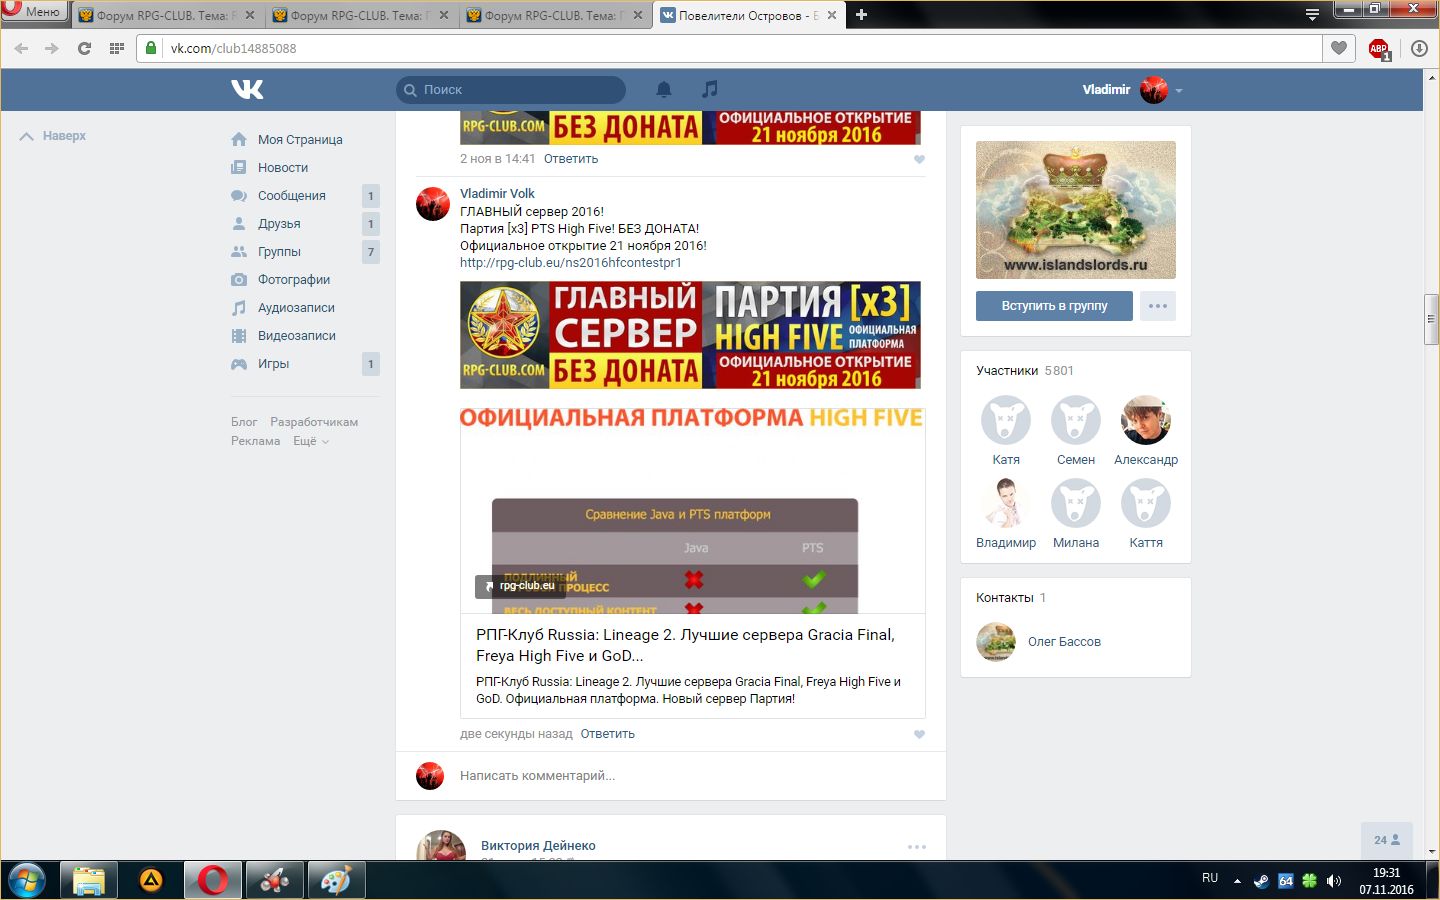The height and width of the screenshot is (900, 1440).
Task: Switch to the second Форум RPG-CLUB tab
Action: (x=360, y=15)
